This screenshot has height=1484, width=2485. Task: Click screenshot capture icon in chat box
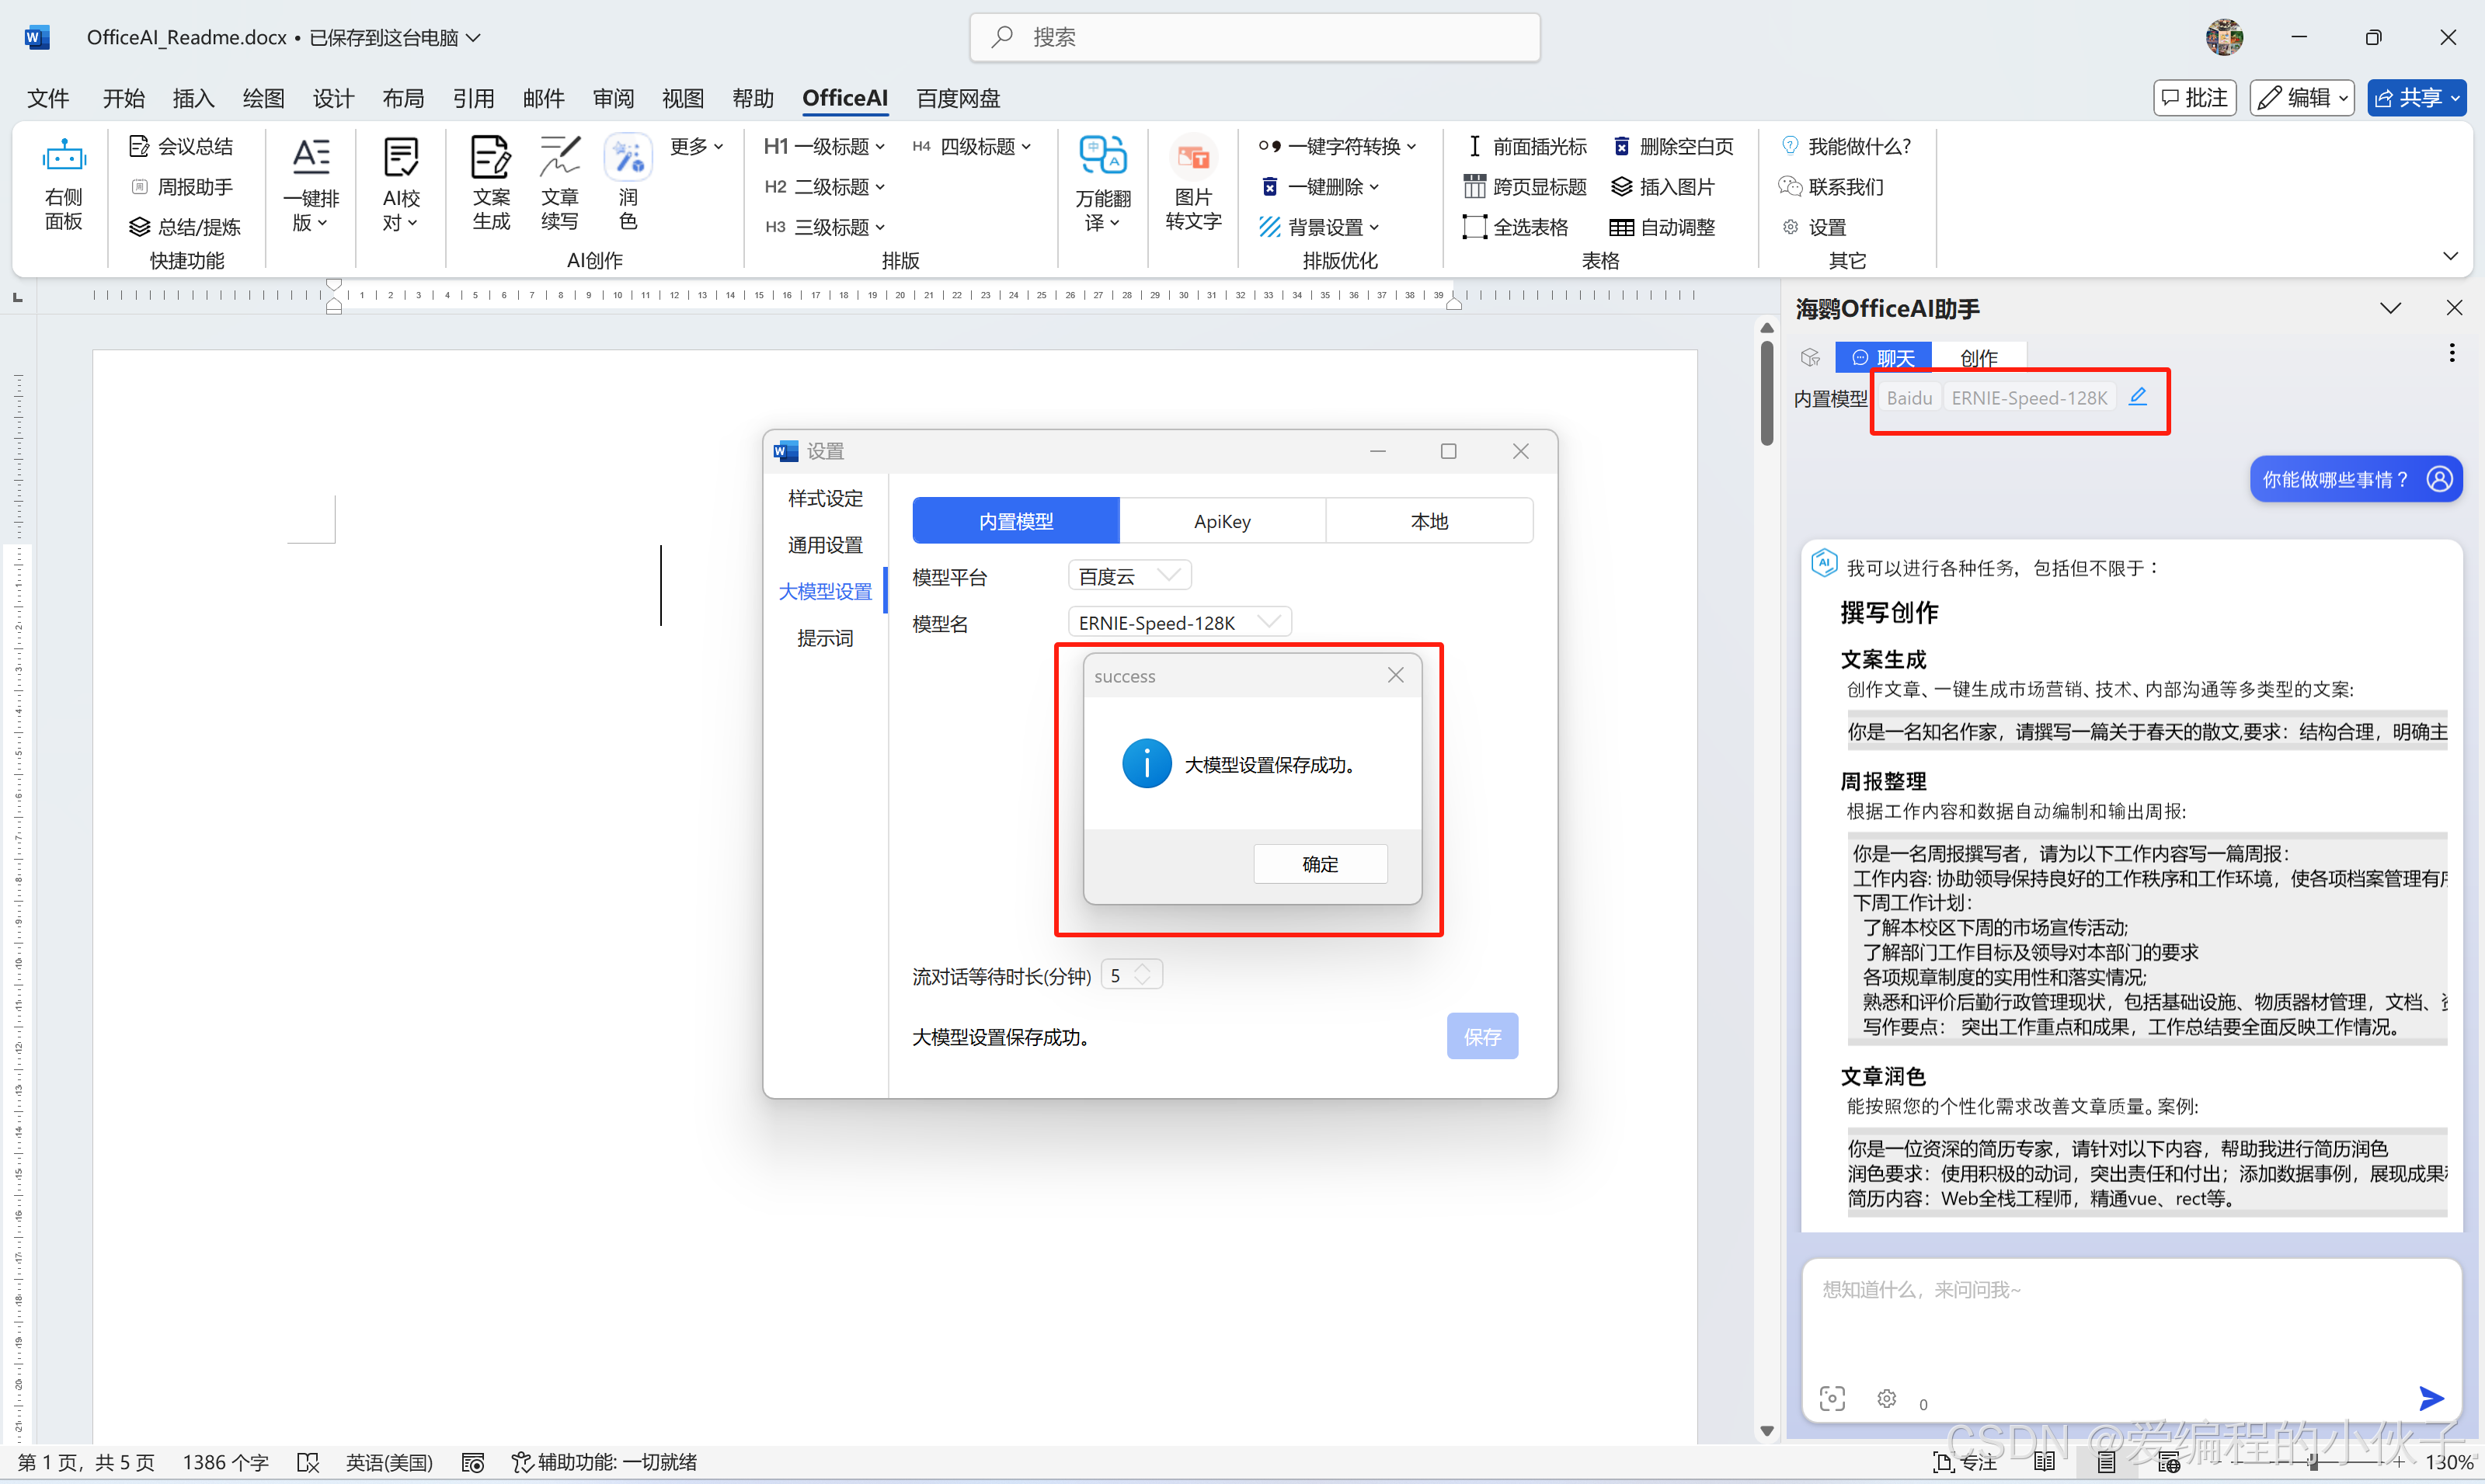tap(1832, 1398)
